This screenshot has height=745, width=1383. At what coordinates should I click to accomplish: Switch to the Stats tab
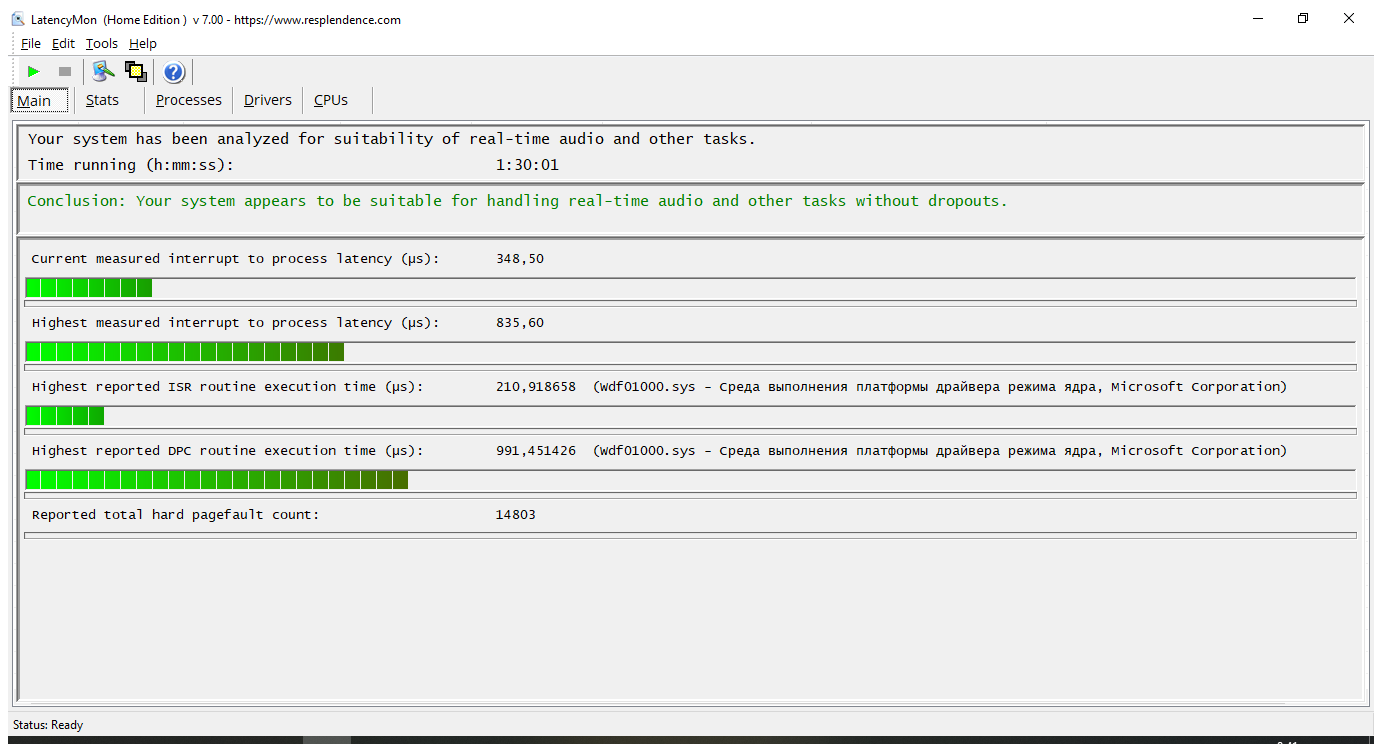102,100
